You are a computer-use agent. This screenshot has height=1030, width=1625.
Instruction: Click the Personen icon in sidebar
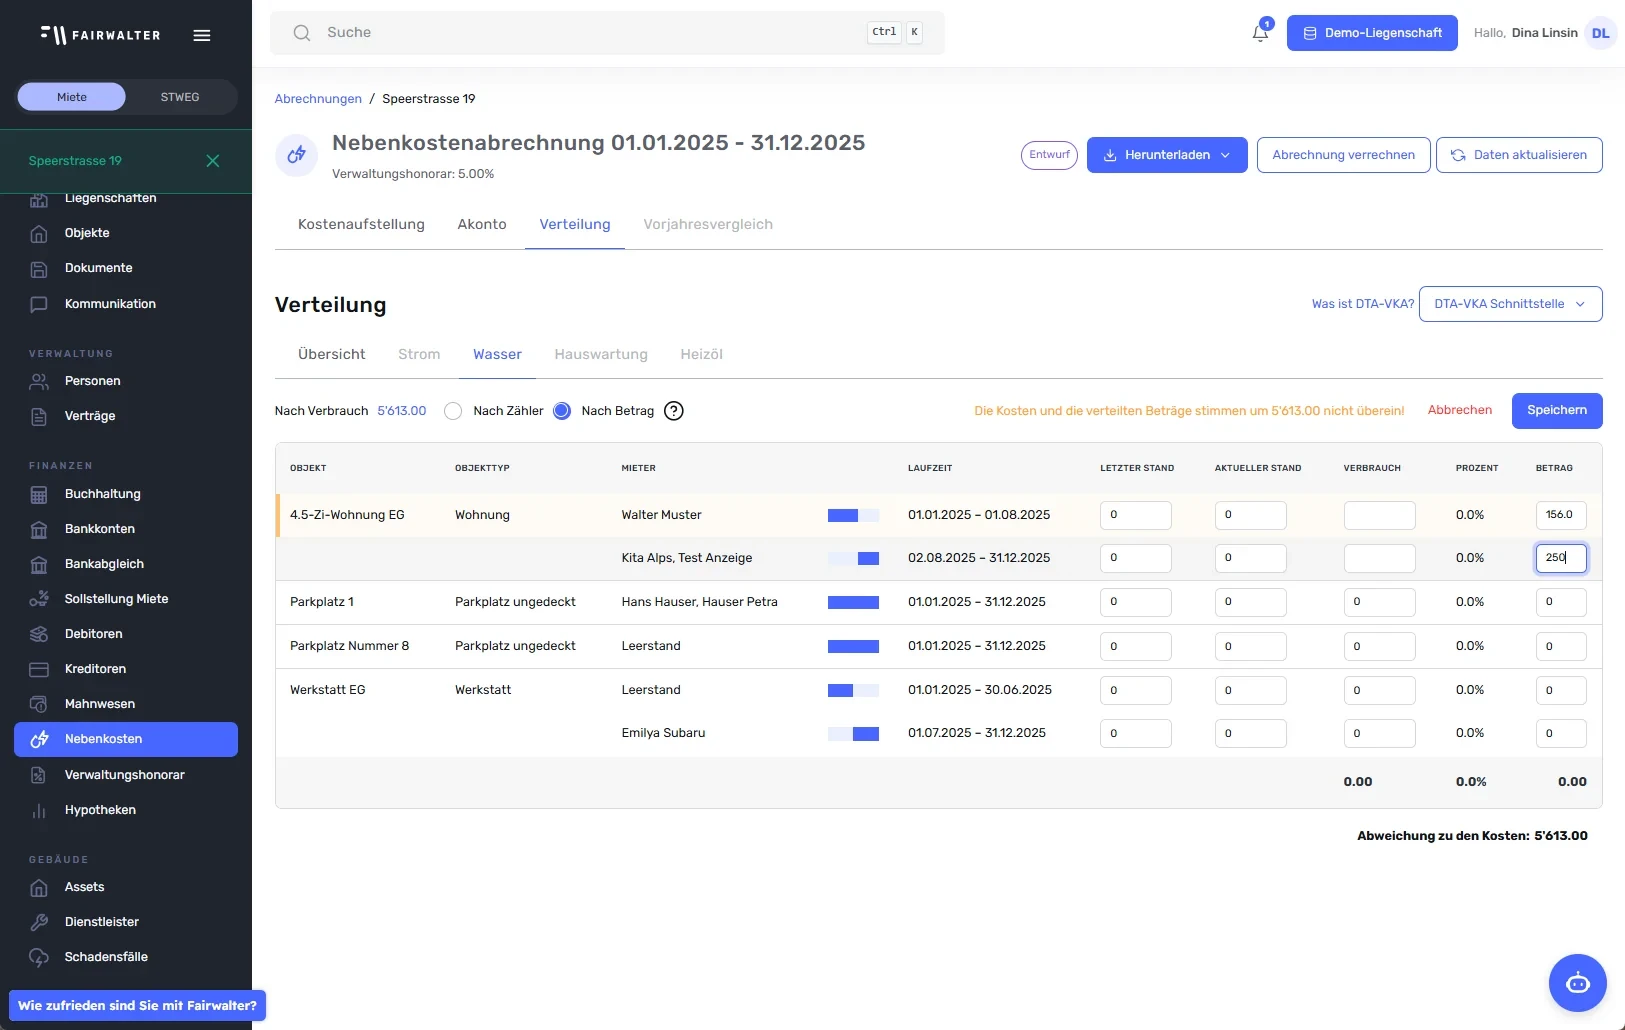point(39,382)
